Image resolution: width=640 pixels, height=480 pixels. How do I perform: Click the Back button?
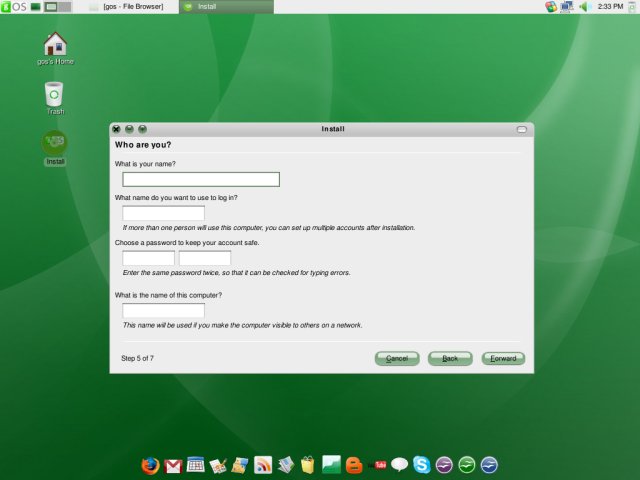point(450,358)
